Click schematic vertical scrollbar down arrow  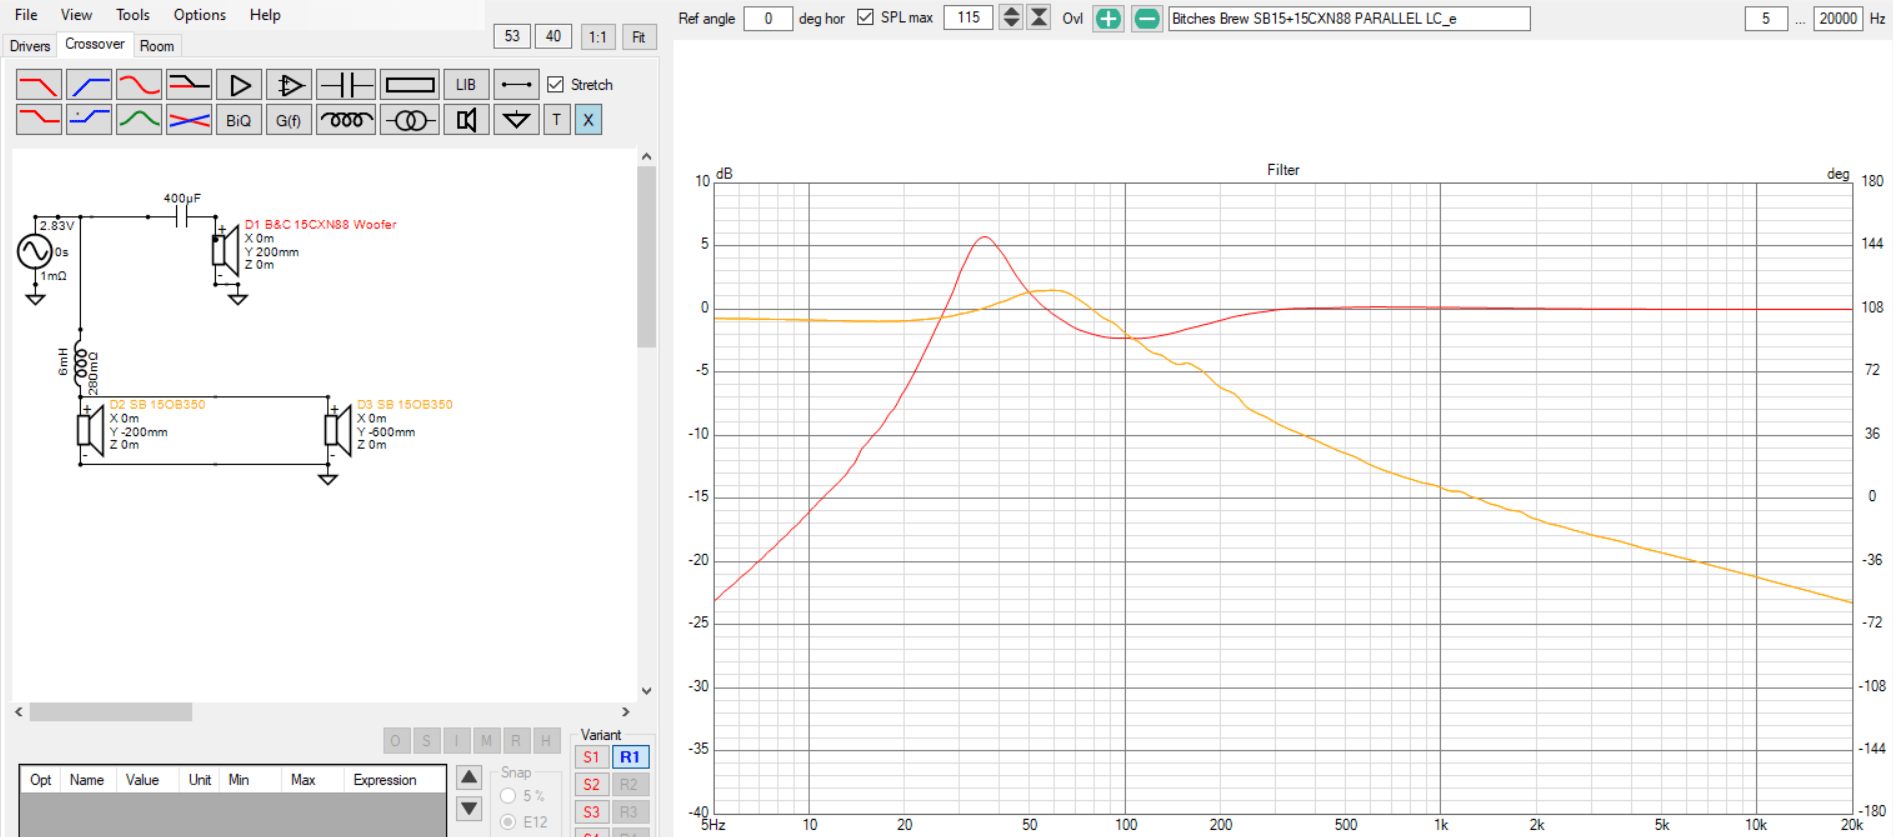(647, 690)
